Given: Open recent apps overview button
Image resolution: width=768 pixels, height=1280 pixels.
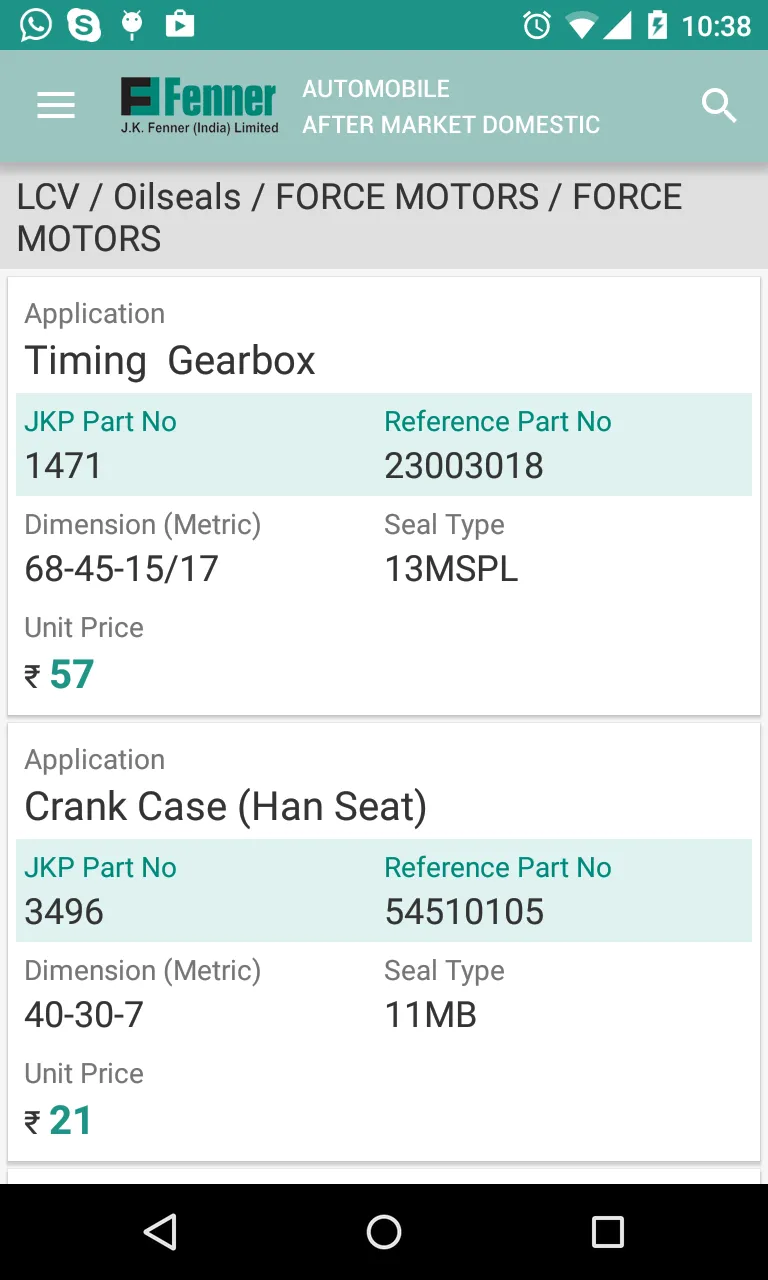Looking at the screenshot, I should coord(607,1232).
